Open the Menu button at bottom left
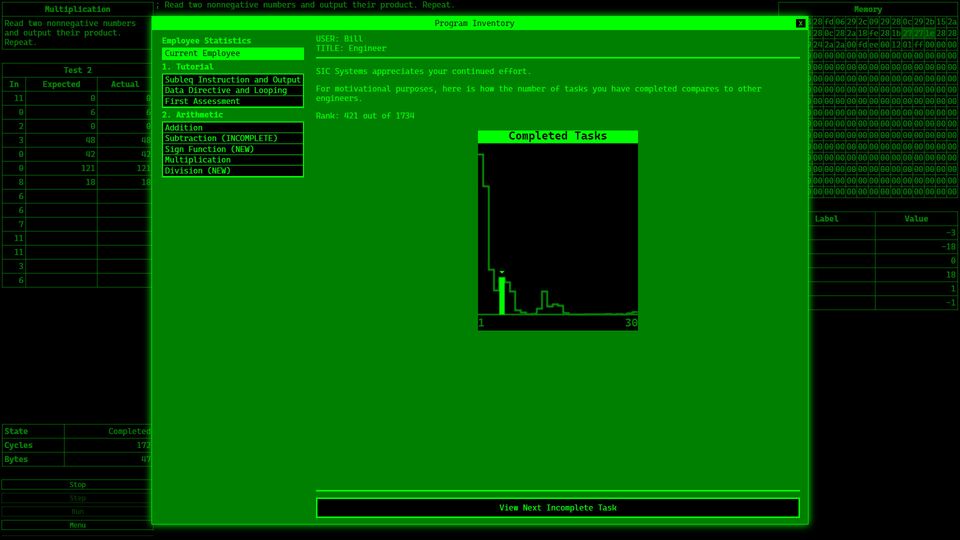Viewport: 960px width, 540px height. tap(77, 525)
